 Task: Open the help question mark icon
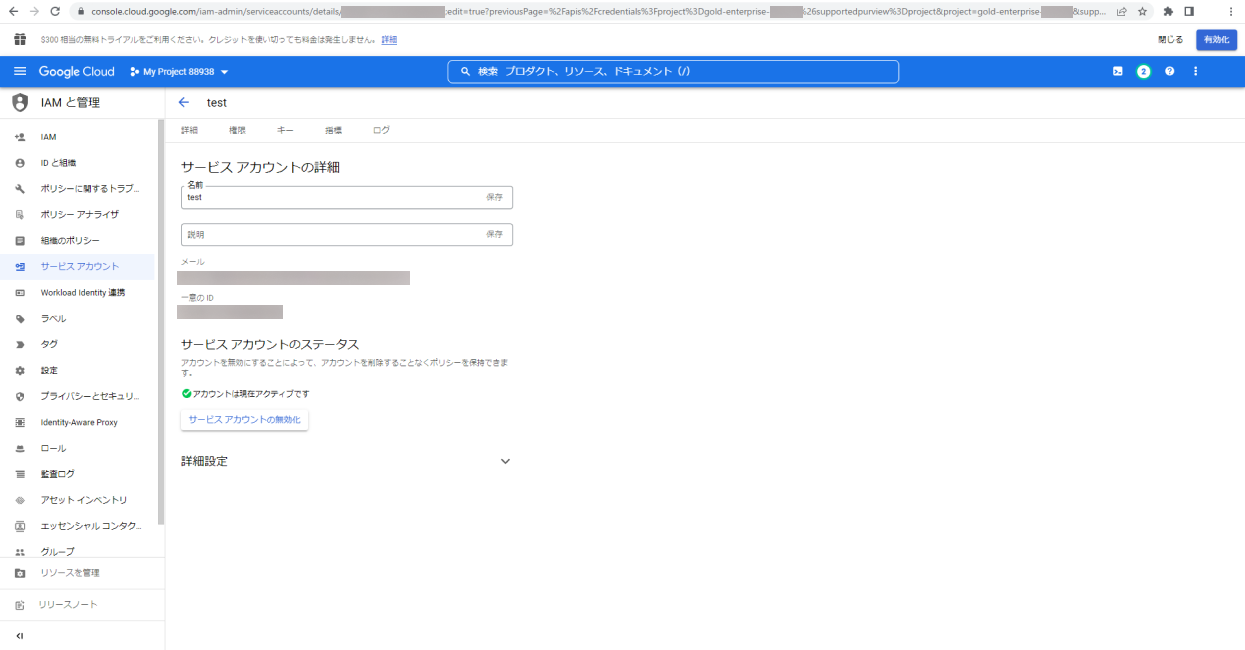[x=1169, y=71]
